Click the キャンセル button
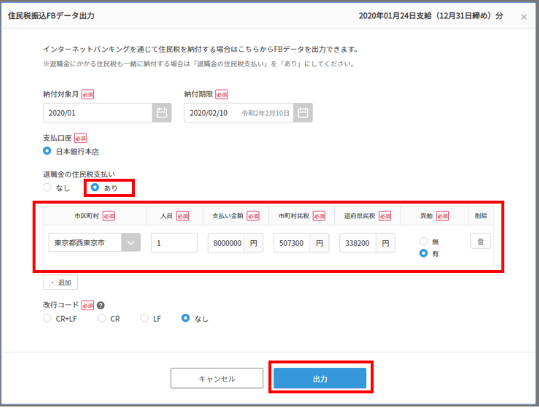 (x=217, y=378)
